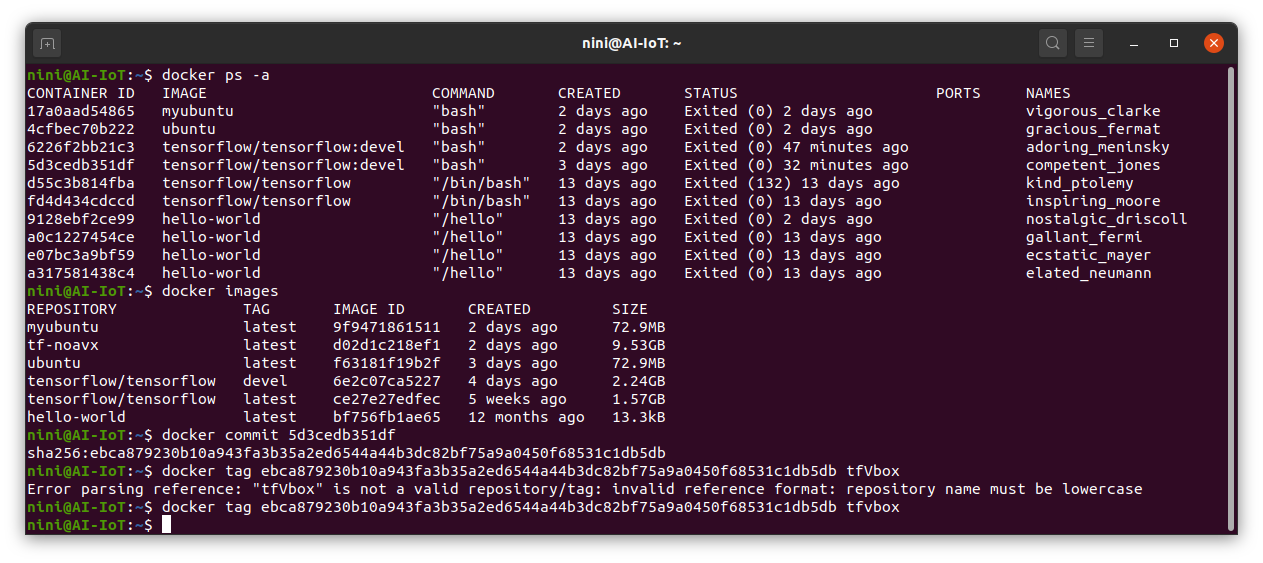
Task: Click image ID bf756fb1ae65
Action: [x=387, y=417]
